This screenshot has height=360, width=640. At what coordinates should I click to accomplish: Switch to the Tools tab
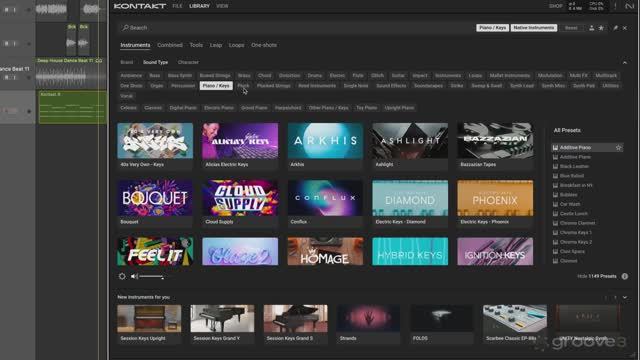pos(196,45)
